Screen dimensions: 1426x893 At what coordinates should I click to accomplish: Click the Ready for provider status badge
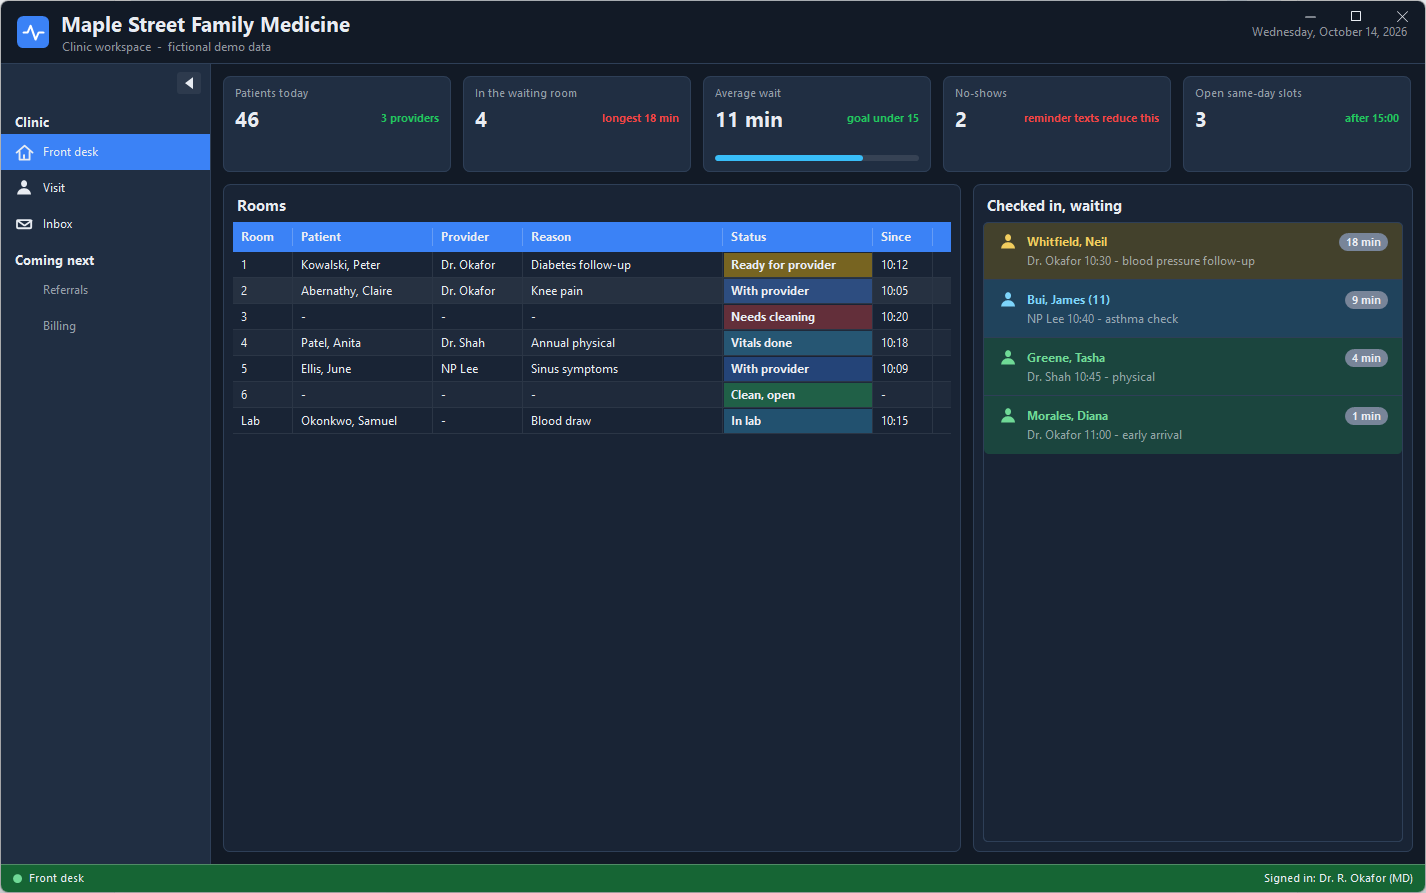798,265
